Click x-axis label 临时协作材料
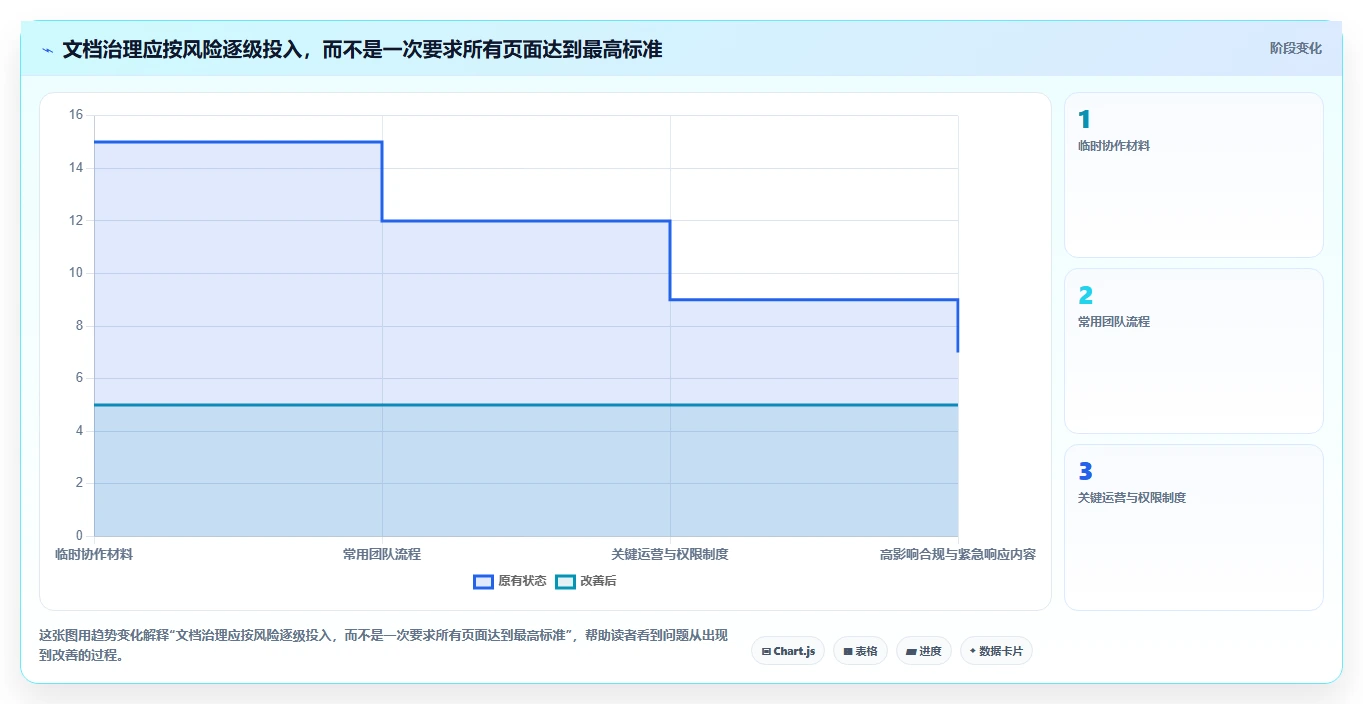1363x704 pixels. pyautogui.click(x=94, y=554)
